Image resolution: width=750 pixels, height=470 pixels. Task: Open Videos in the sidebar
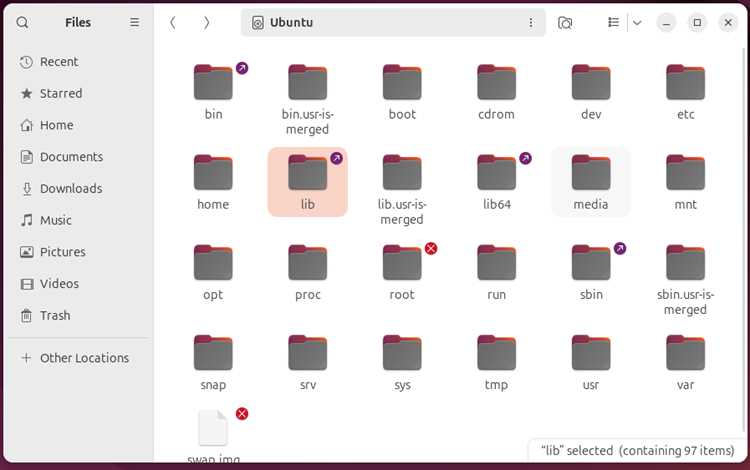pos(79,284)
